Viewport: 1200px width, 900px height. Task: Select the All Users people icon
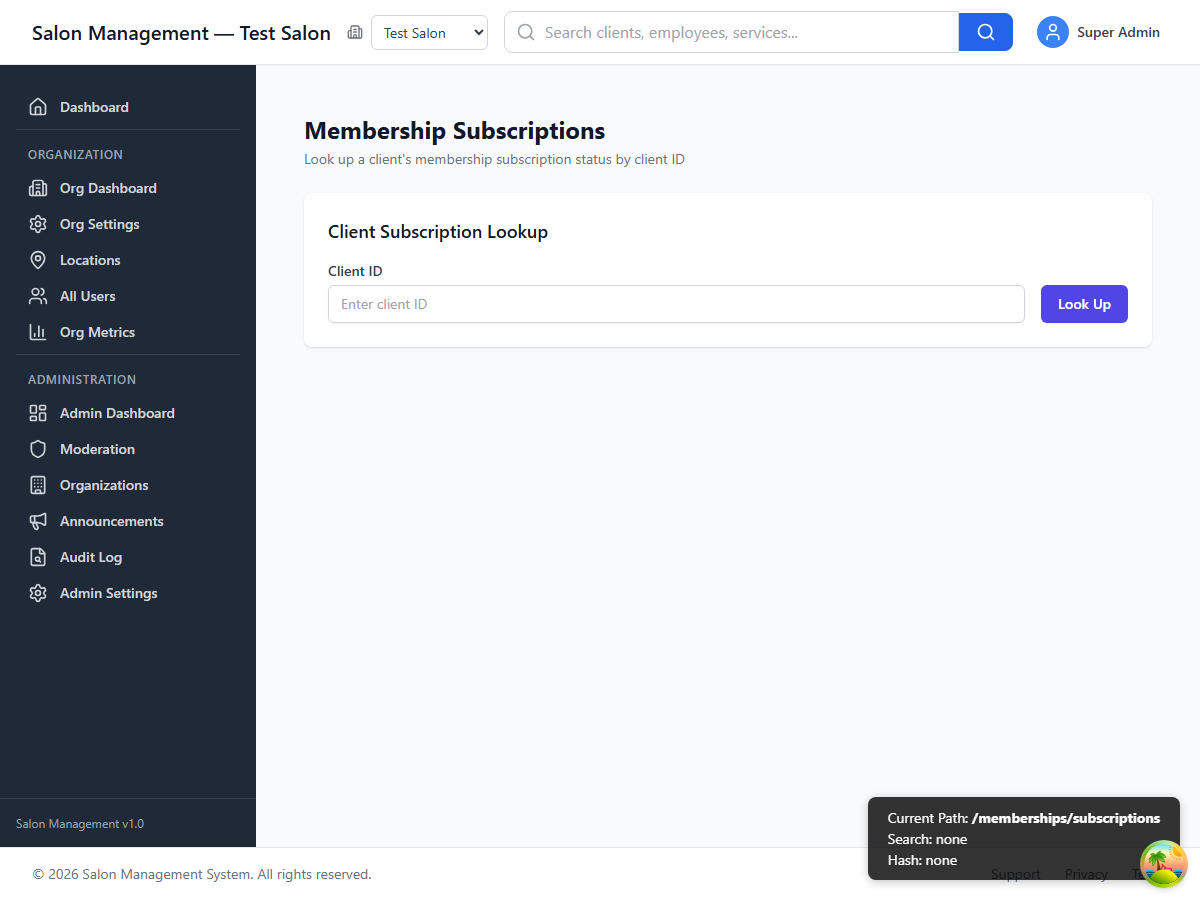click(38, 296)
